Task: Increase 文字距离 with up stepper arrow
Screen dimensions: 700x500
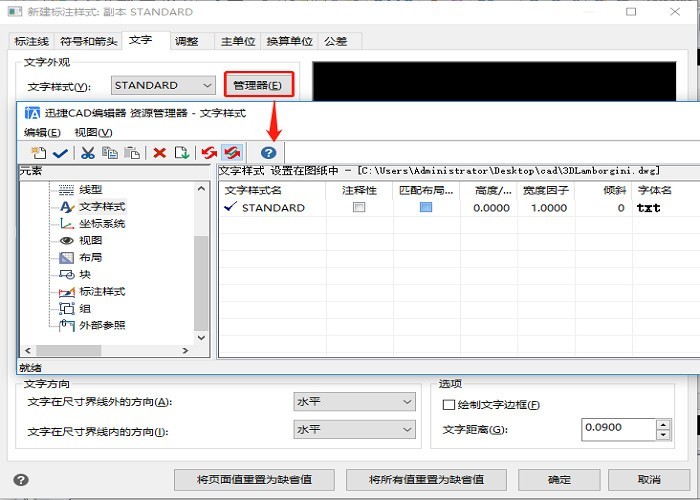Action: 663,424
